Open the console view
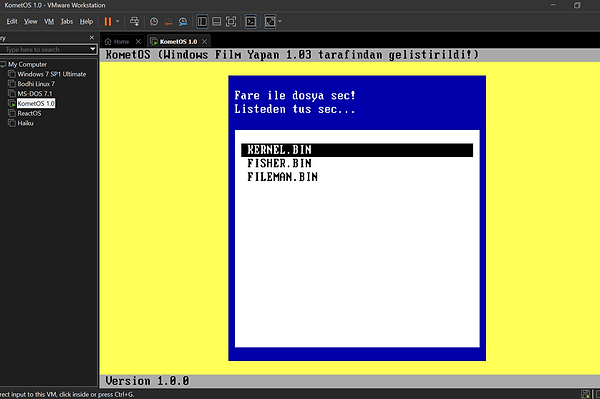Screen dimensions: 600x399 (x=251, y=21)
